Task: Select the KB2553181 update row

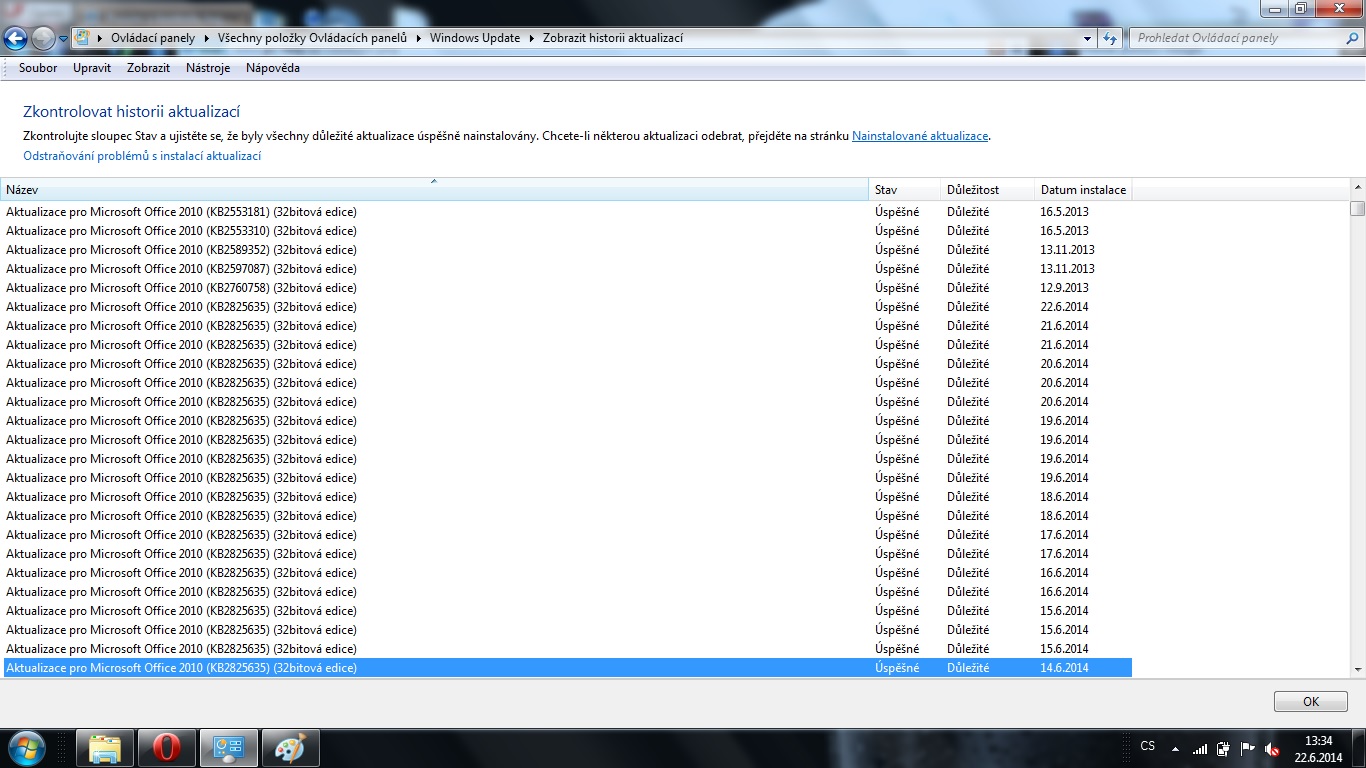Action: click(567, 212)
